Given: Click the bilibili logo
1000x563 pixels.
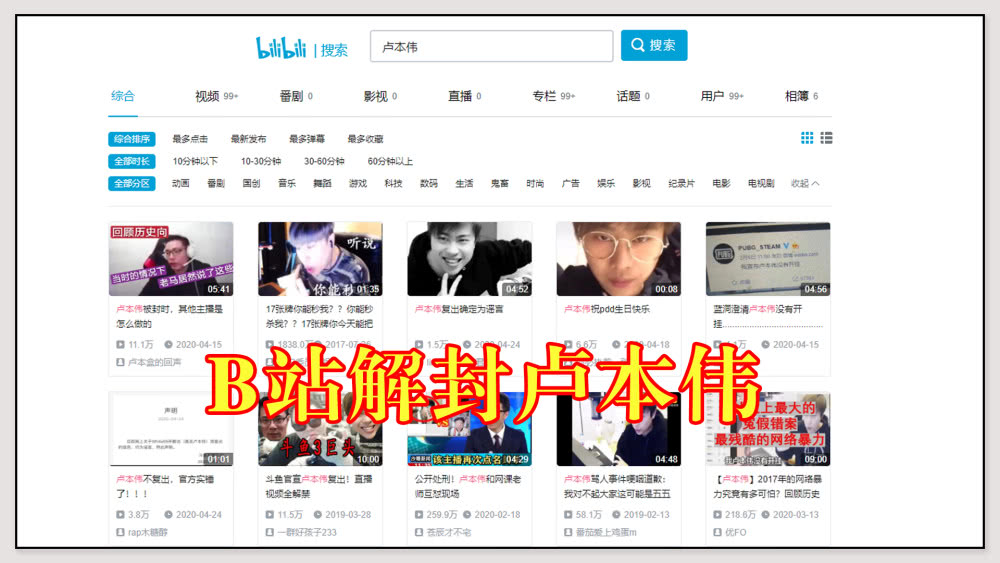Looking at the screenshot, I should click(281, 48).
